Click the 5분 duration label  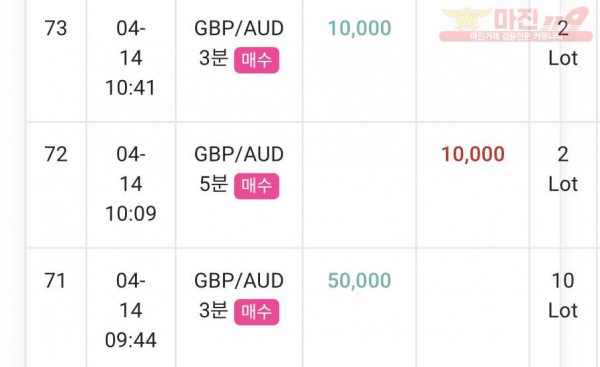pos(213,184)
